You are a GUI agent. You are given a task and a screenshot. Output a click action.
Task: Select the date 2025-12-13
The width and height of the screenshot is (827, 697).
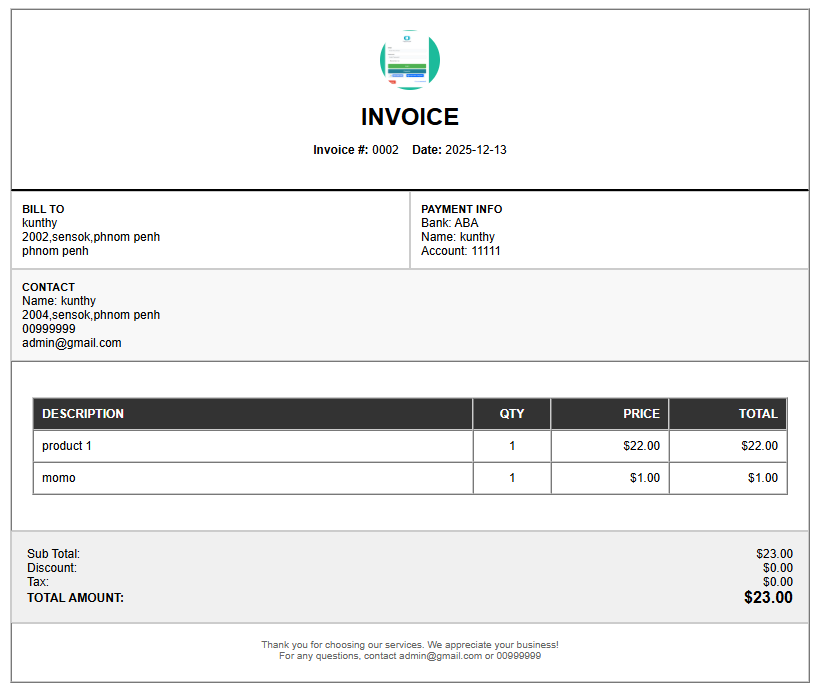[x=475, y=149]
